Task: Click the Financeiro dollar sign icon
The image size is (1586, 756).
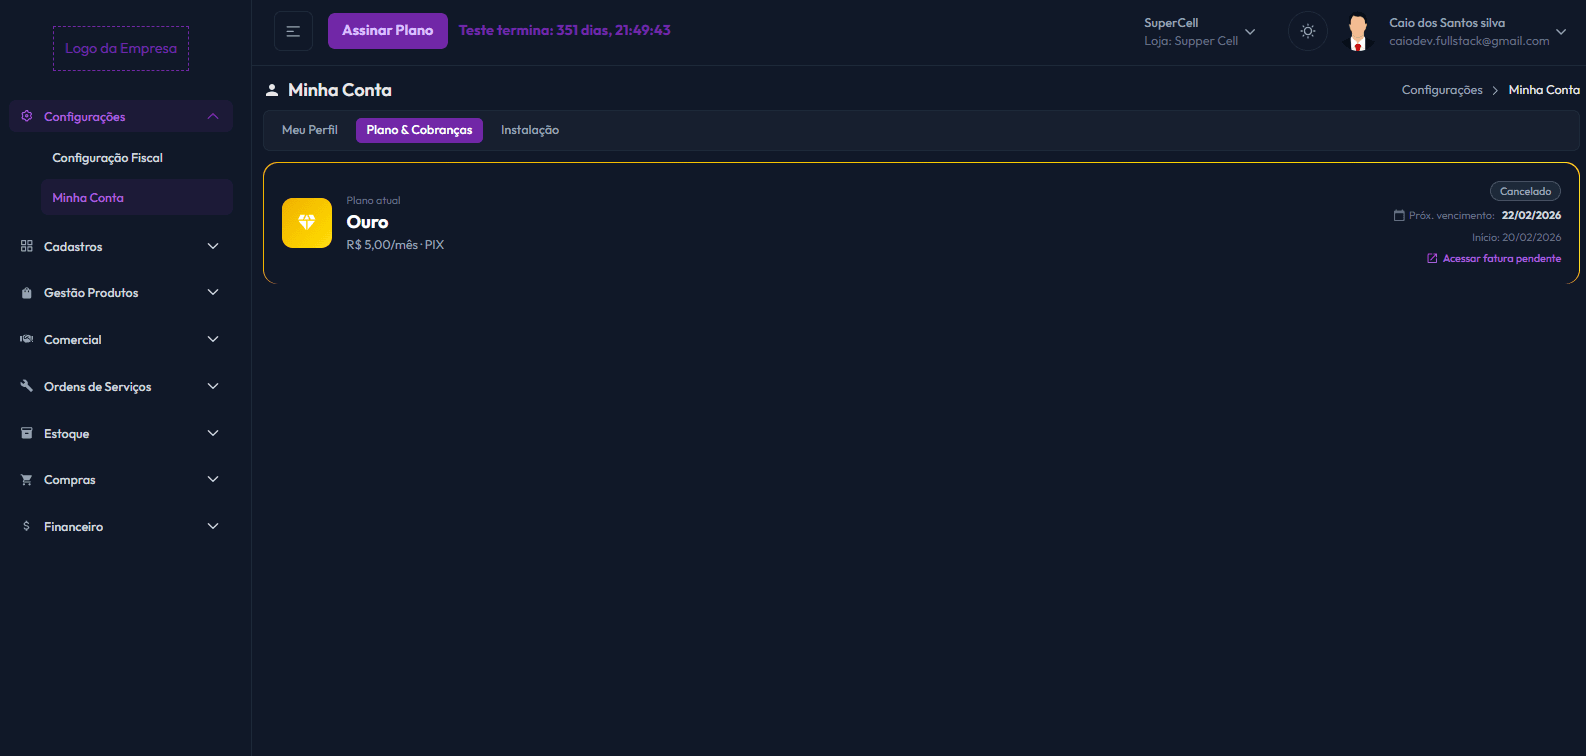Action: (x=27, y=526)
